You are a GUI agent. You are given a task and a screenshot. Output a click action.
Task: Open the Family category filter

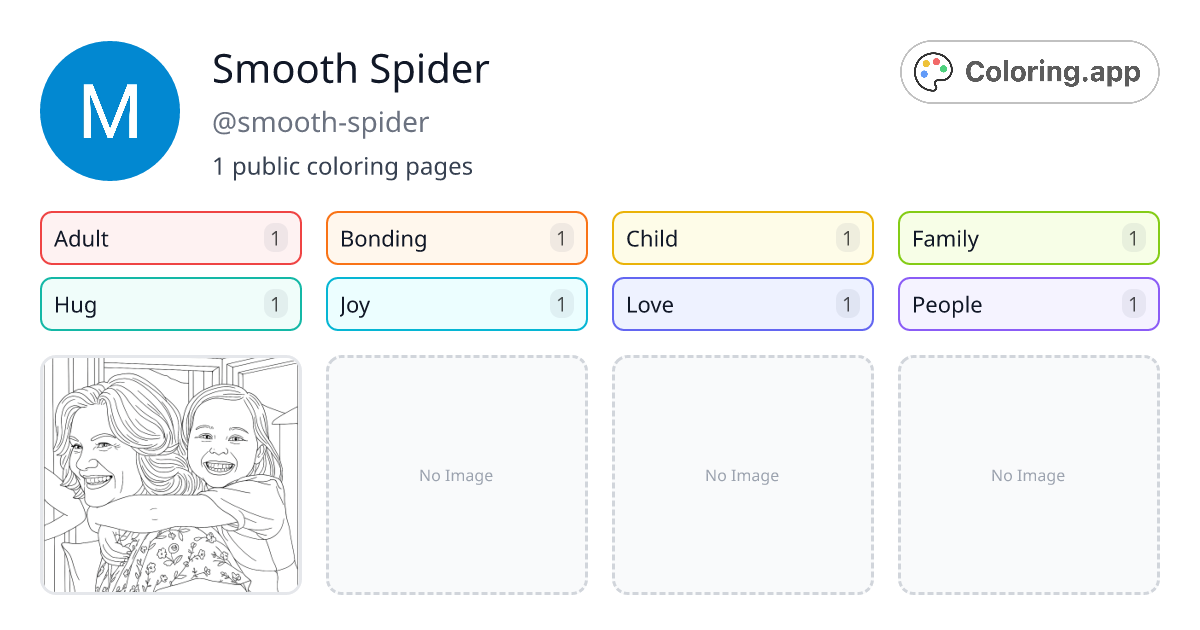(x=1028, y=238)
